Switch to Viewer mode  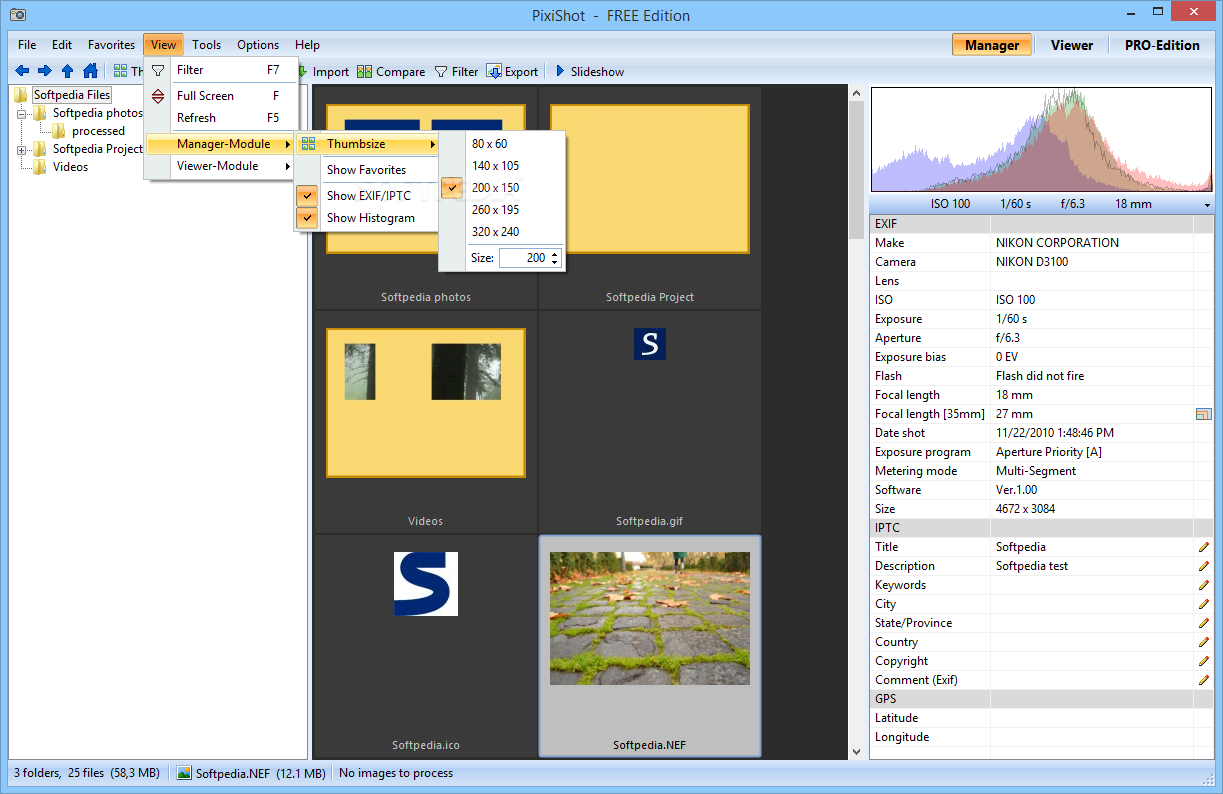click(x=1072, y=45)
